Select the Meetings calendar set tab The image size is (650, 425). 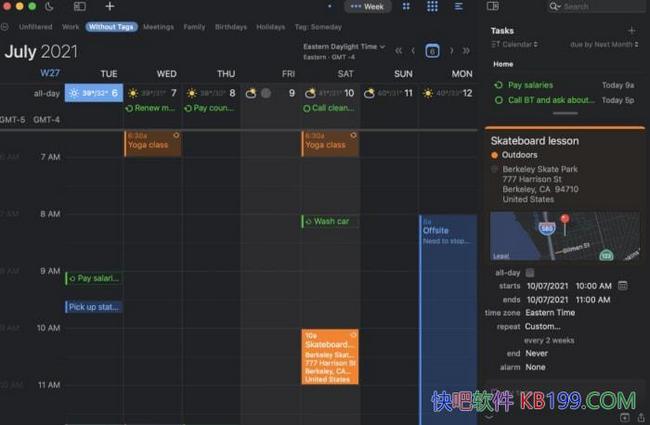158,27
